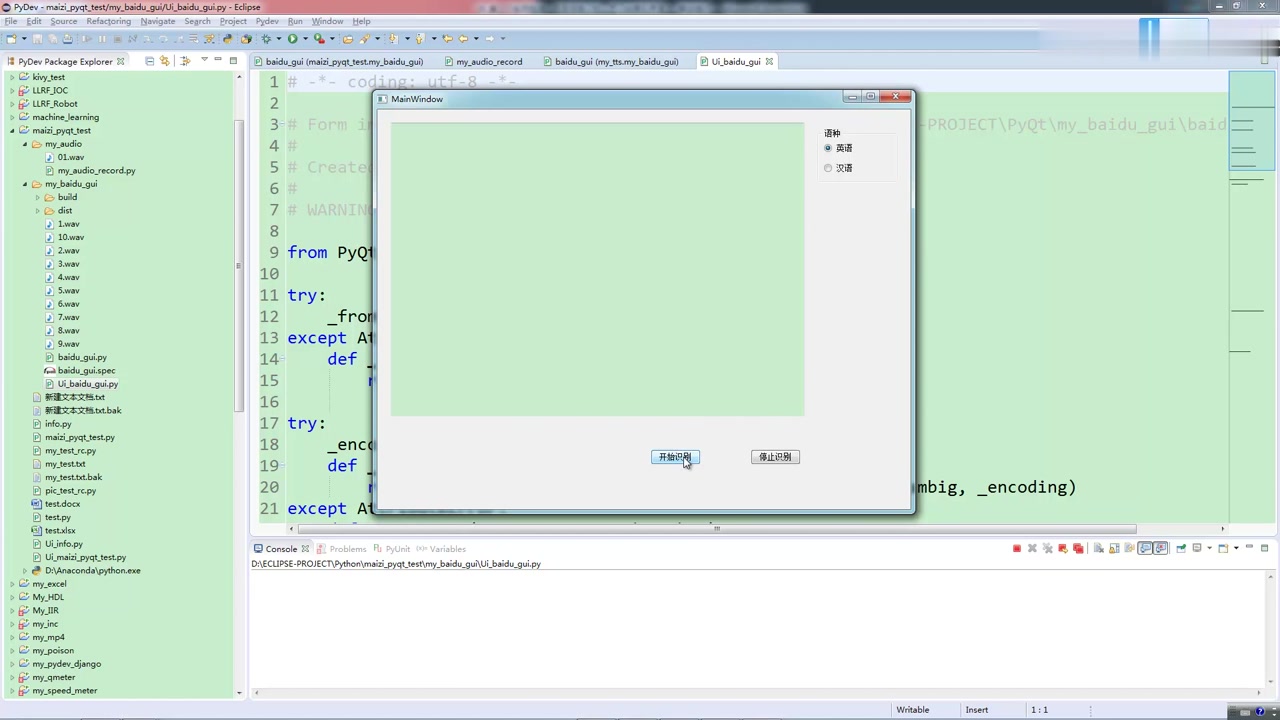Expand the kivy_test project
1280x720 pixels.
pos(13,77)
